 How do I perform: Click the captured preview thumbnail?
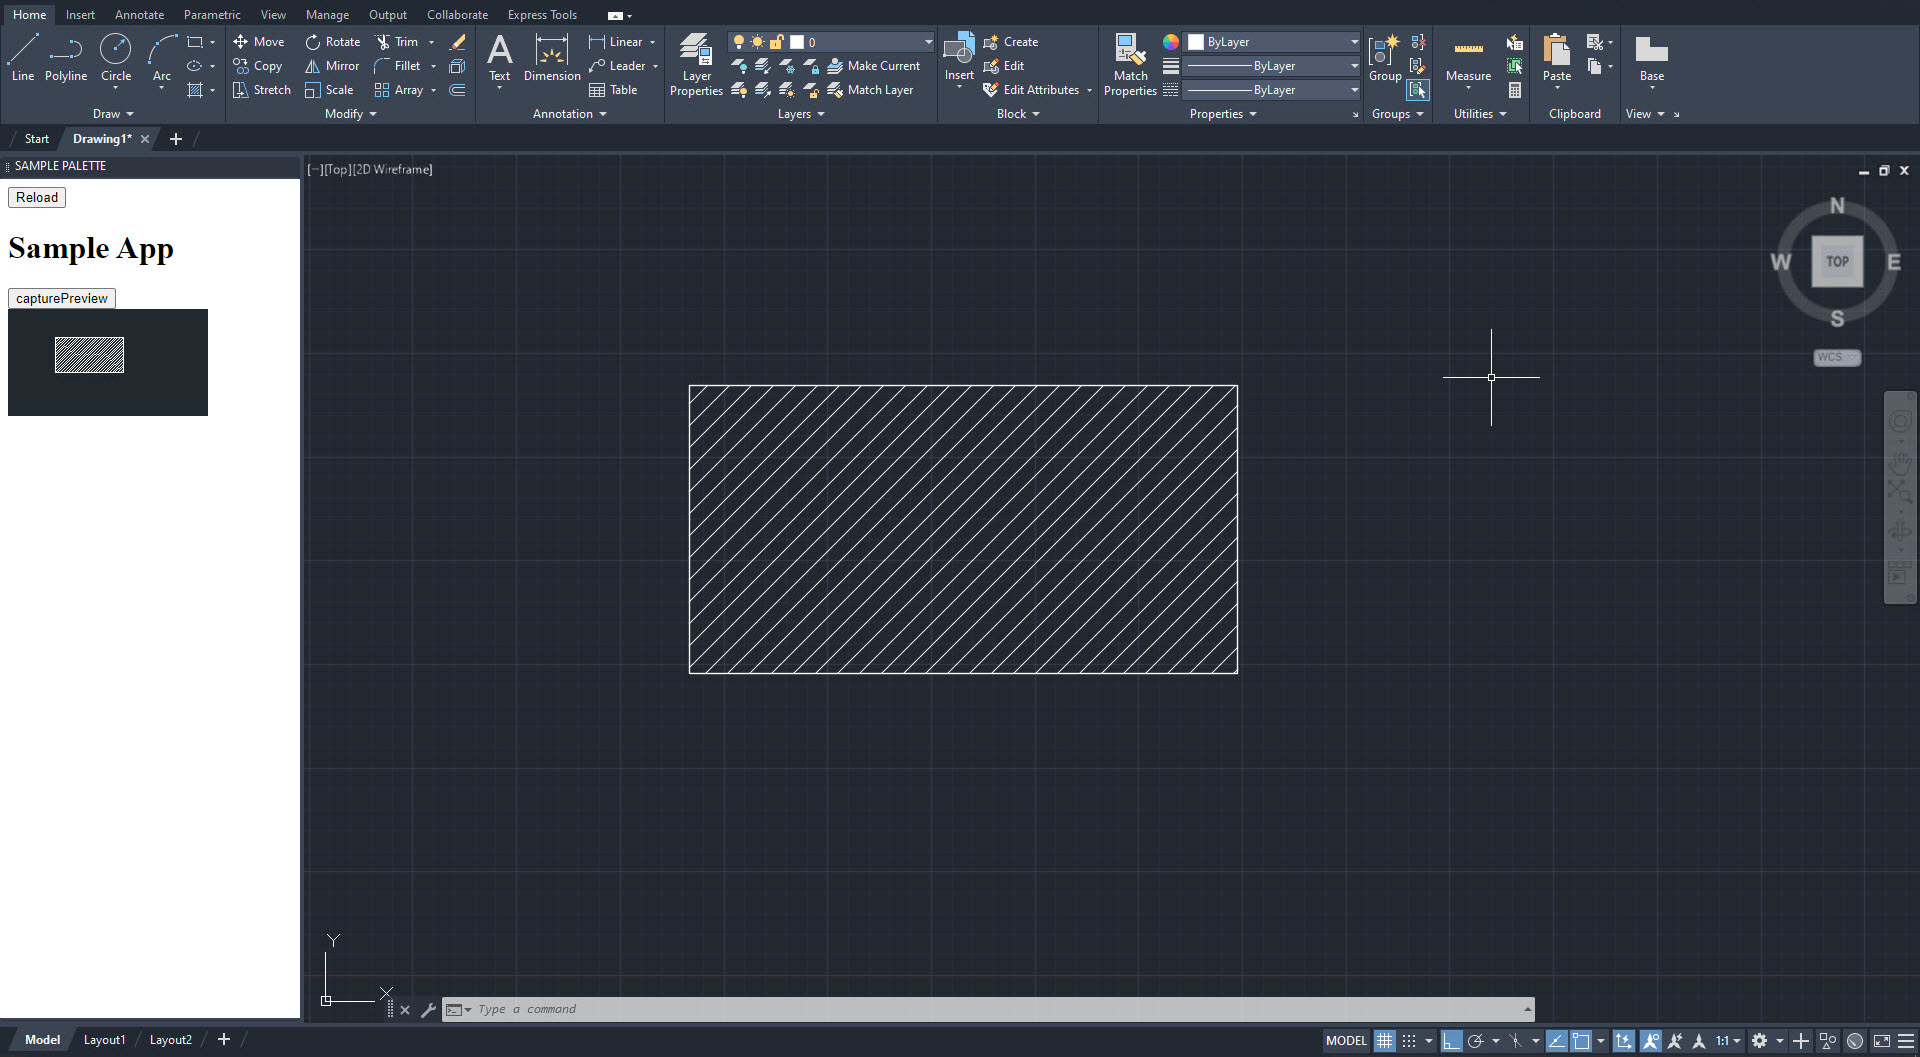108,362
